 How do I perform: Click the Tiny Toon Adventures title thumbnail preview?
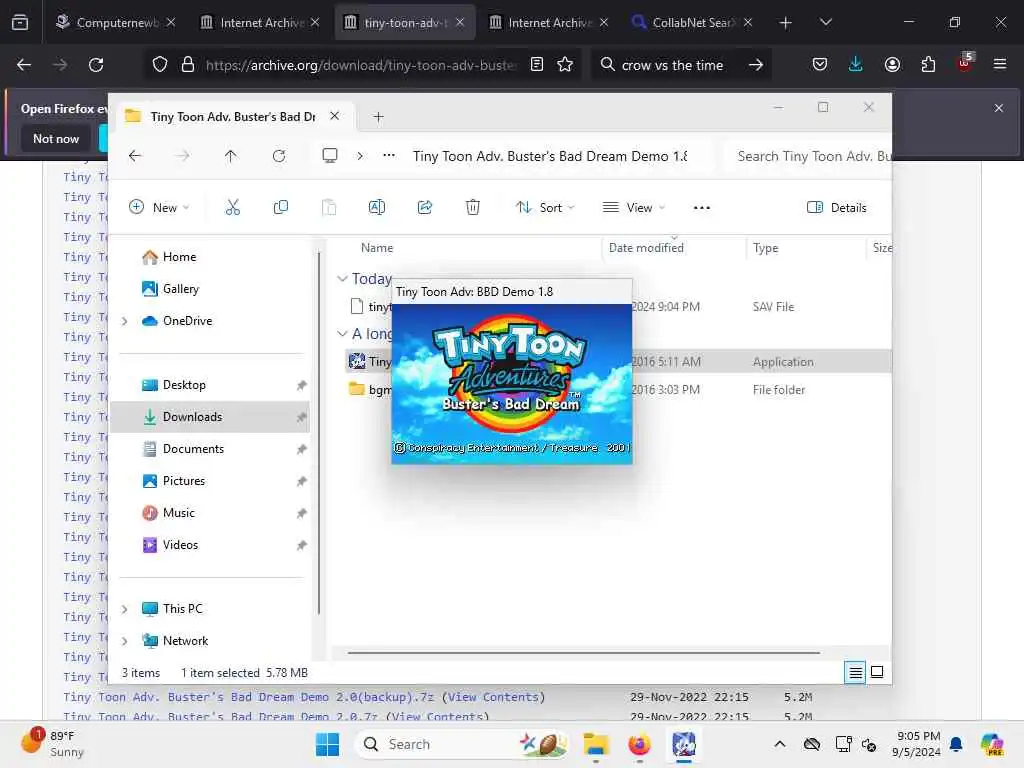click(x=512, y=385)
